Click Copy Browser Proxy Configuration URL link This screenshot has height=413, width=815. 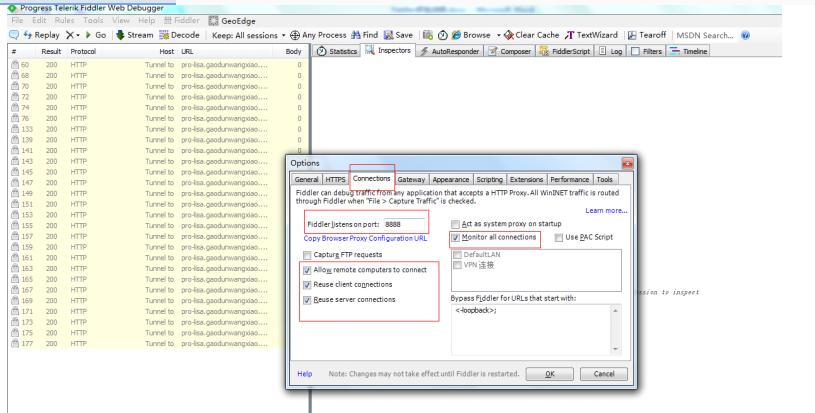pyautogui.click(x=365, y=238)
